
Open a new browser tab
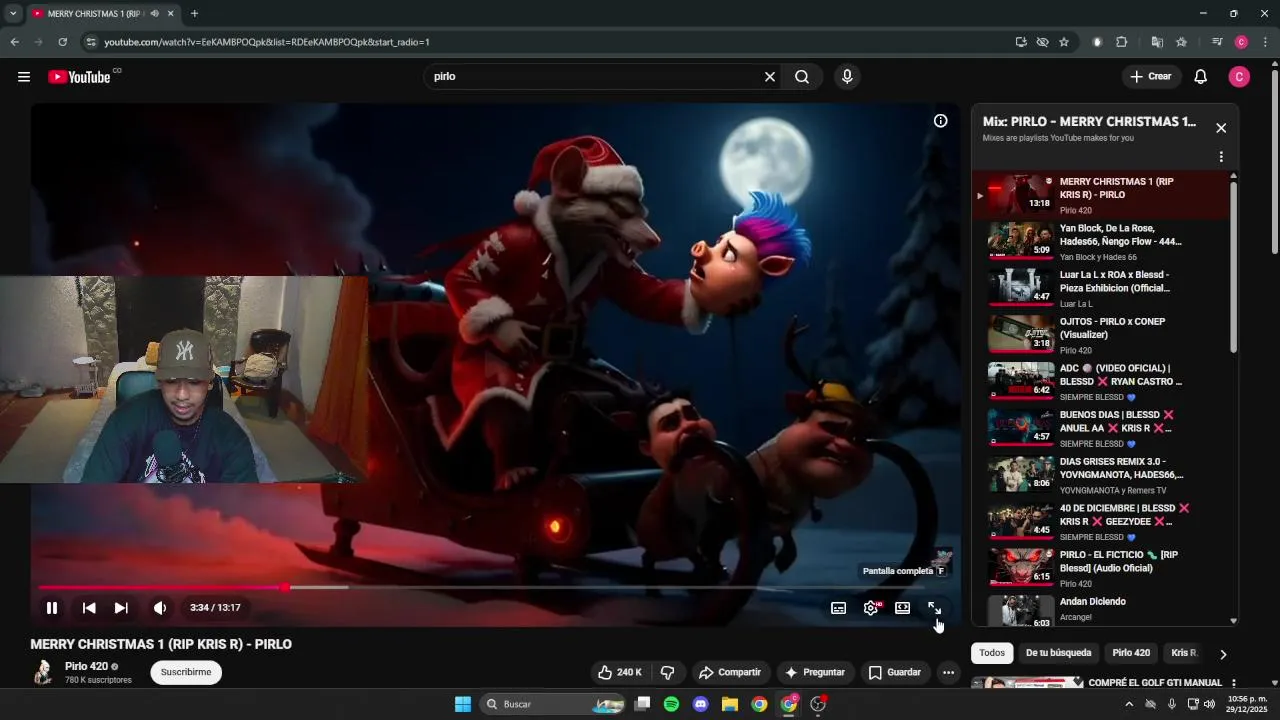tap(194, 14)
